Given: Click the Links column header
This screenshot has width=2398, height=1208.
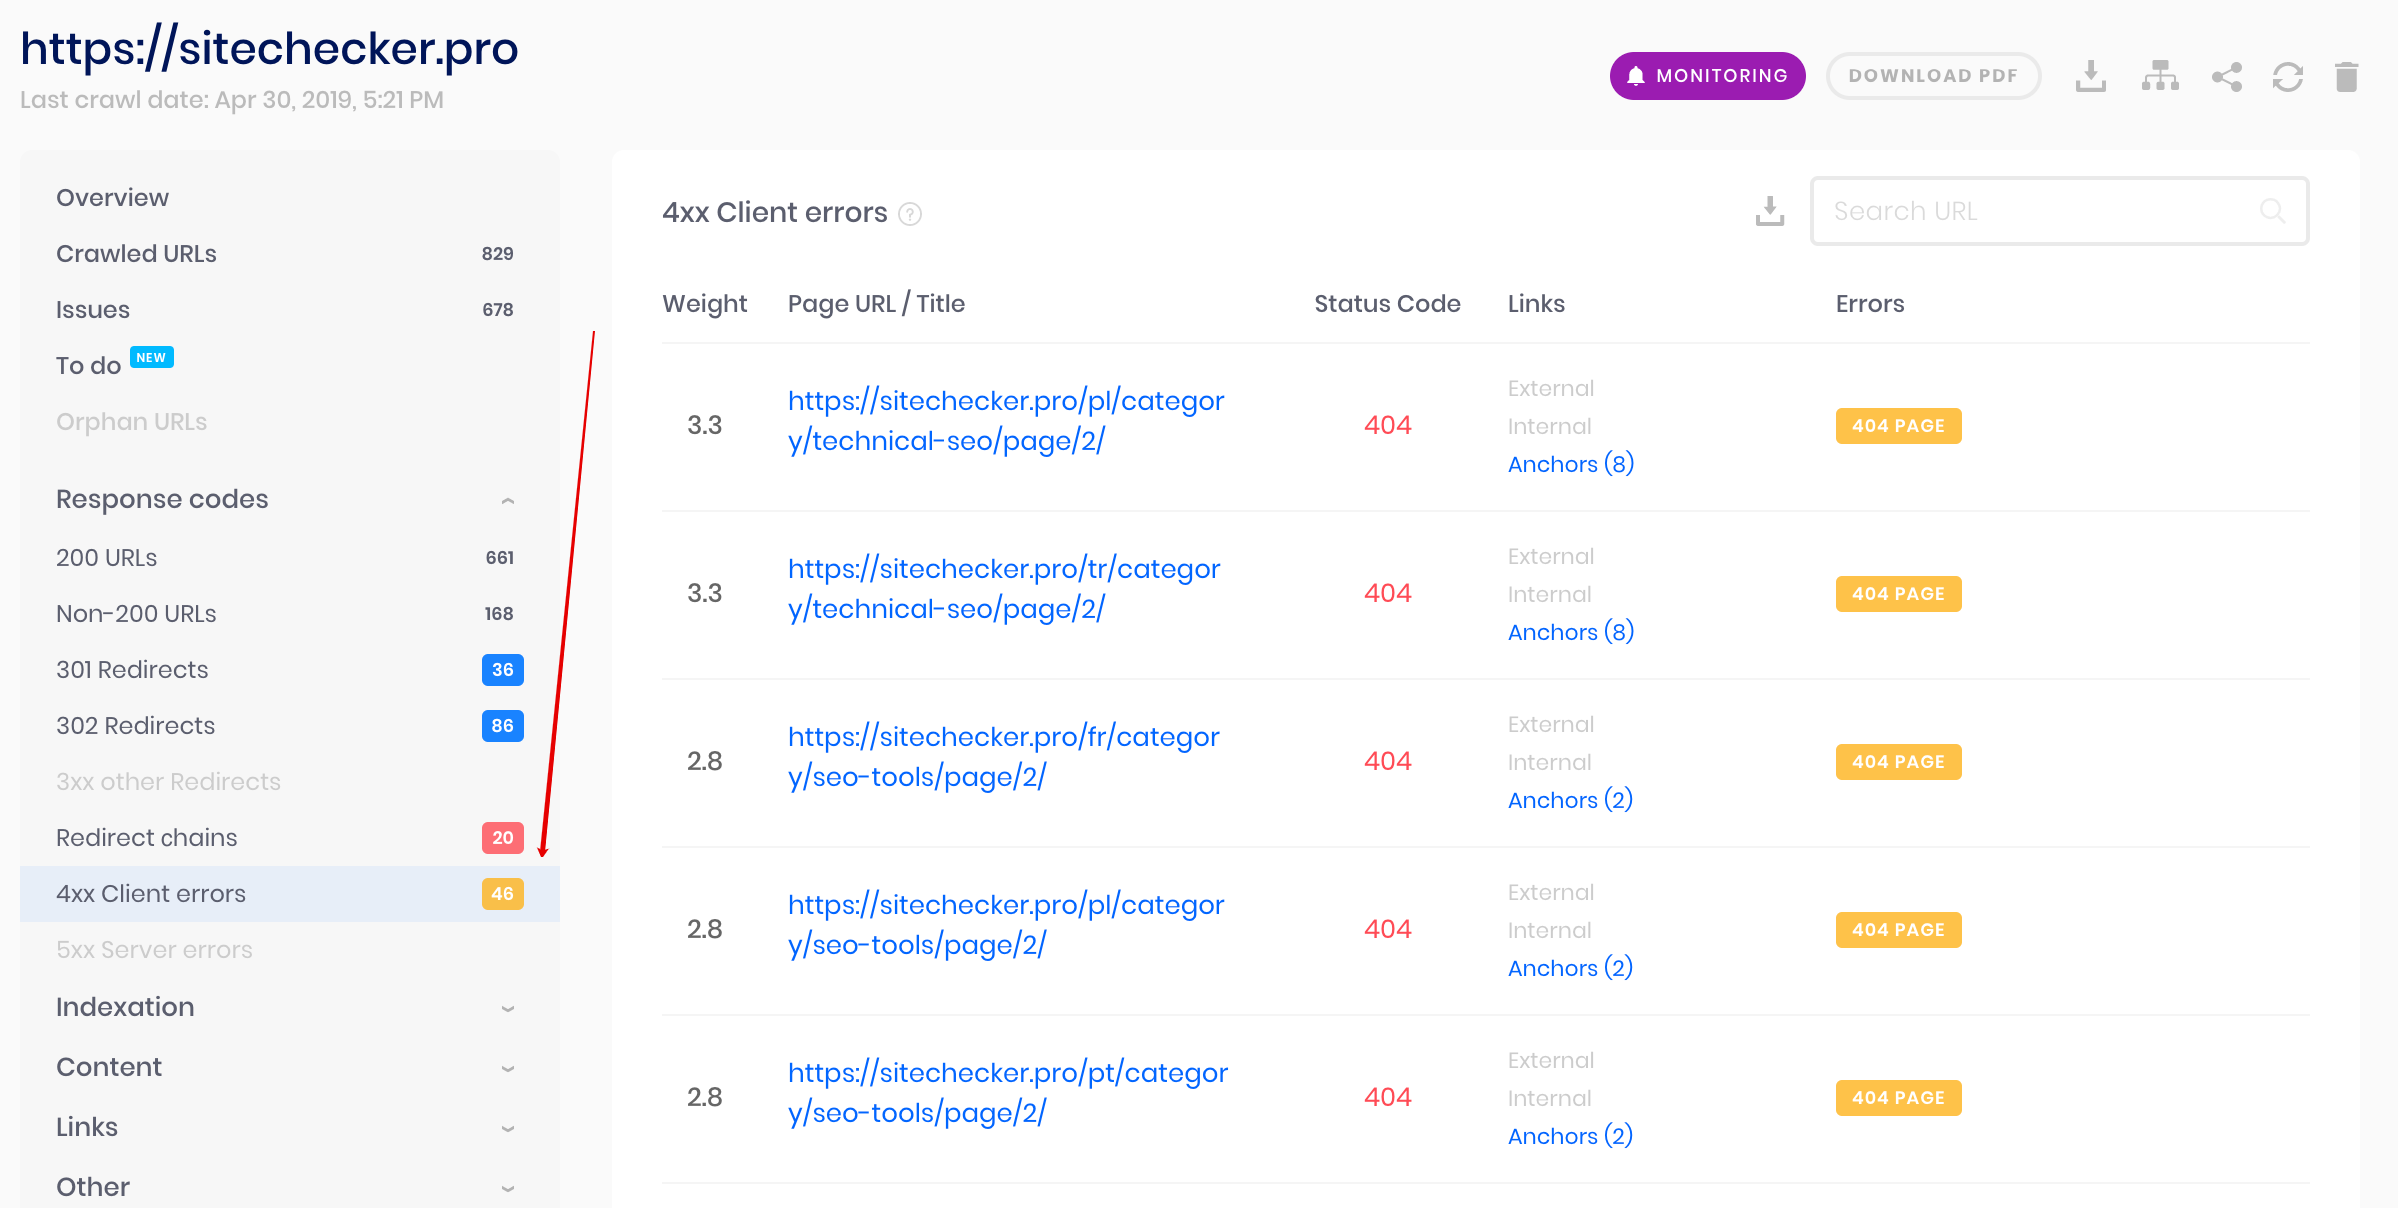Looking at the screenshot, I should [1536, 304].
